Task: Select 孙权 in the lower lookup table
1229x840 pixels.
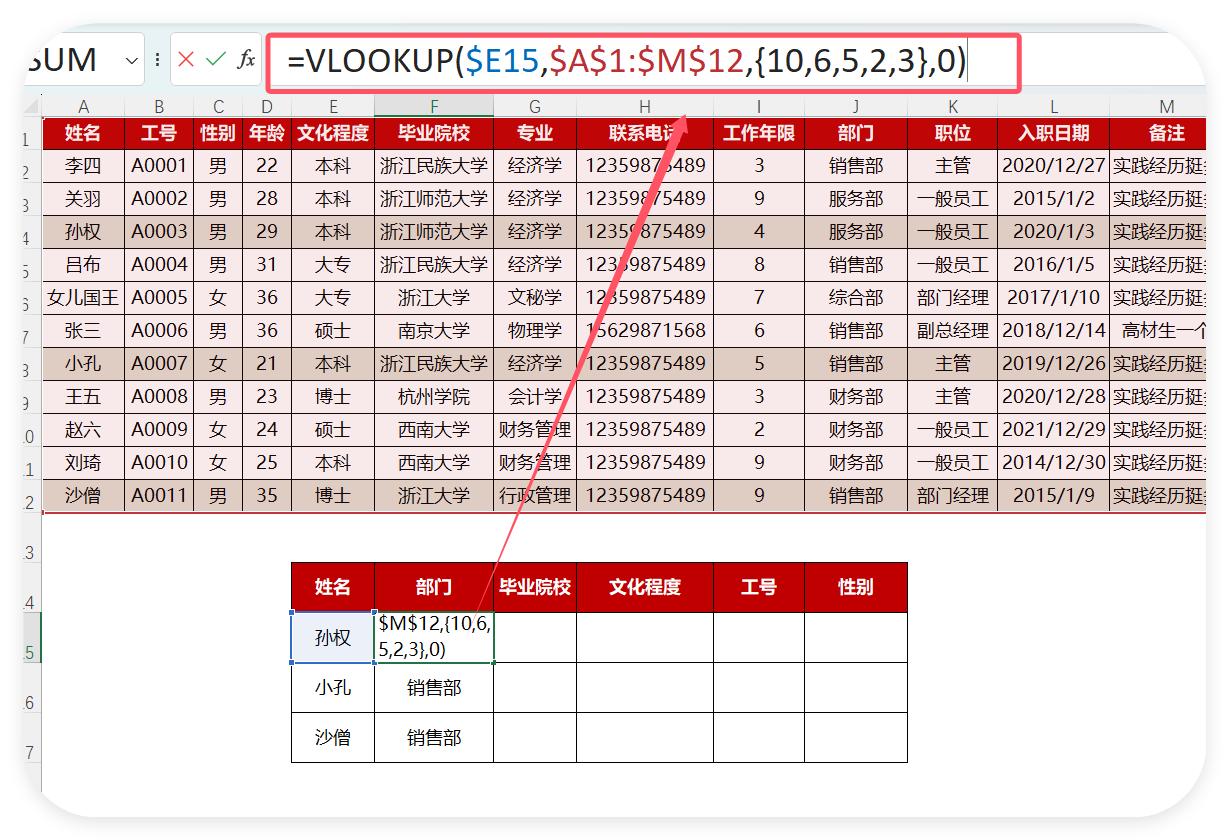Action: tap(333, 637)
